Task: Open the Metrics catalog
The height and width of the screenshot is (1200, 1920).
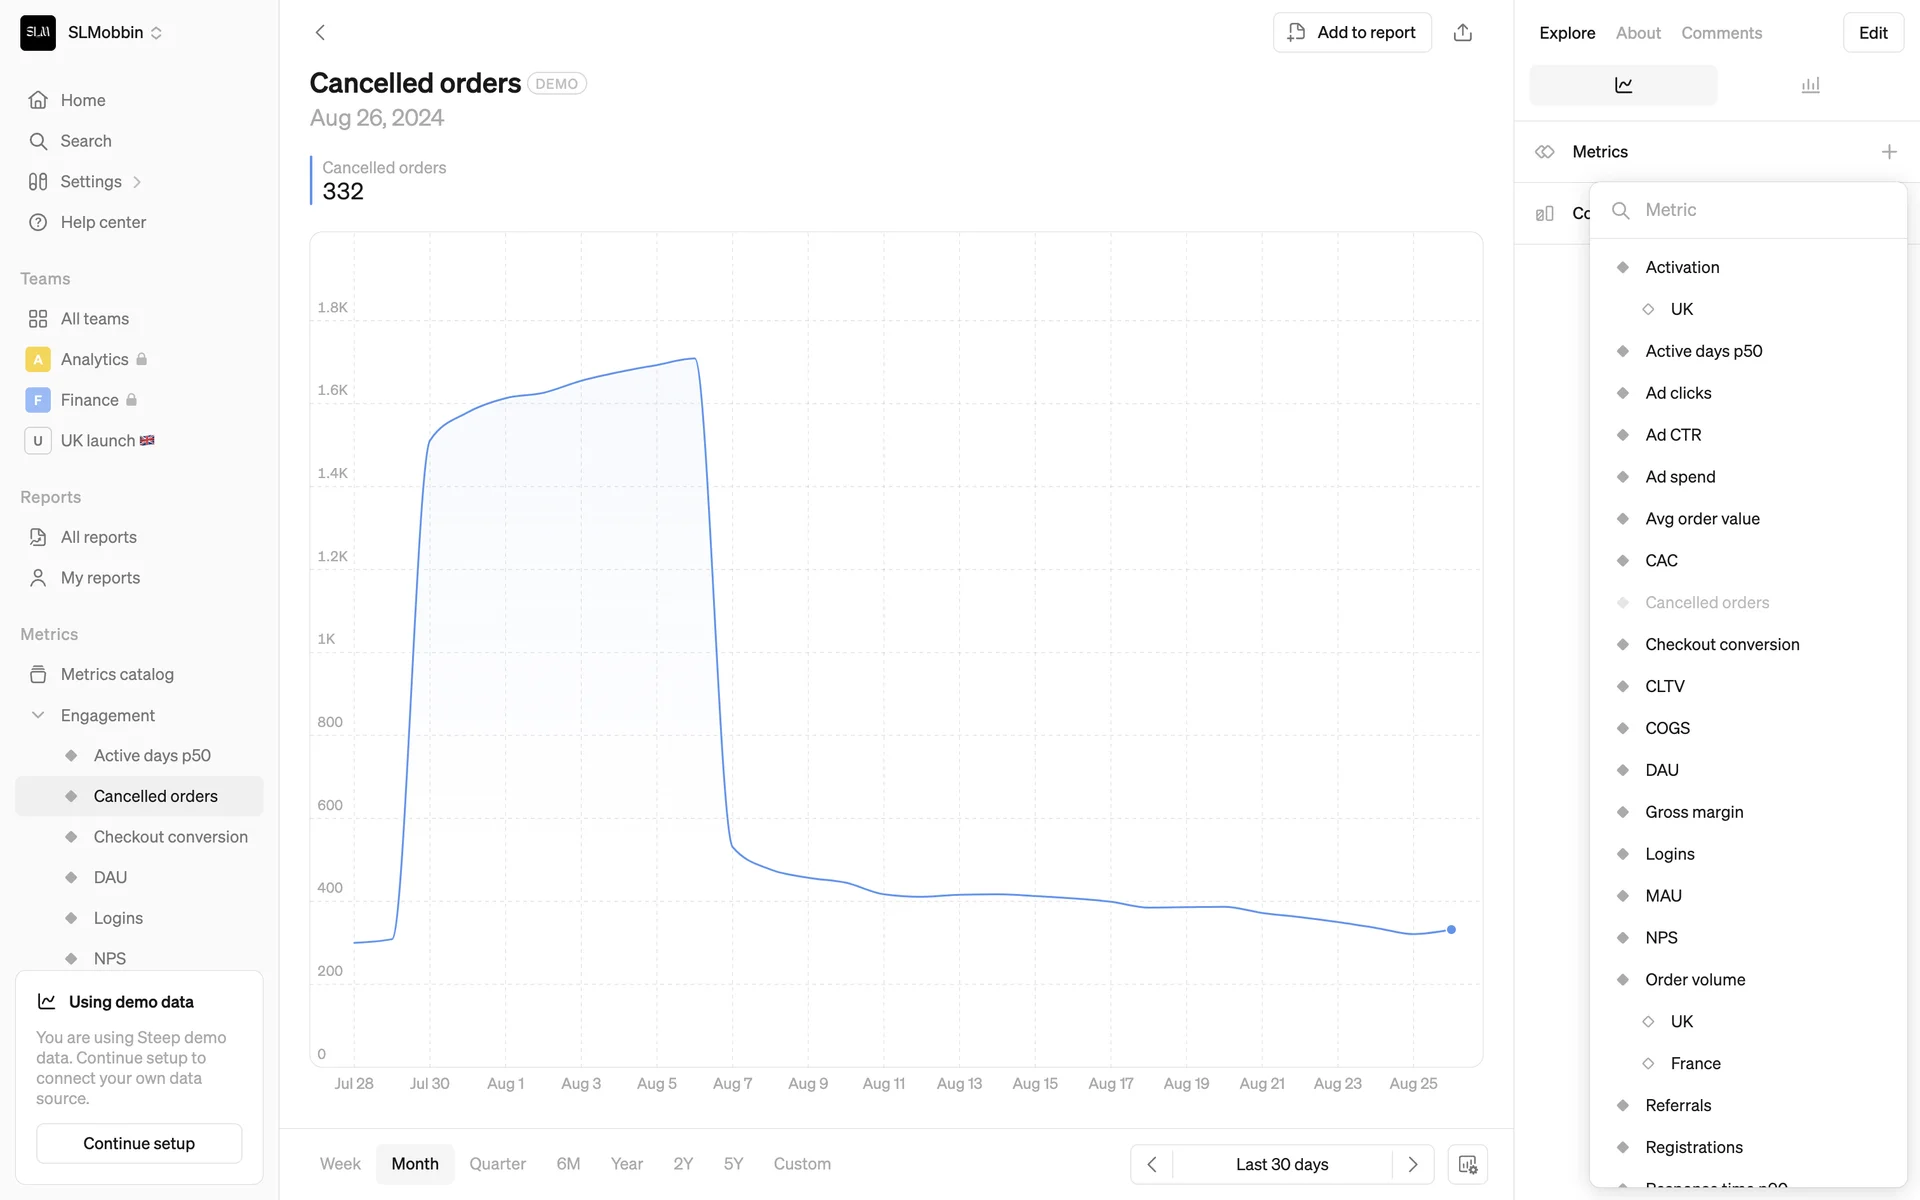Action: pos(117,675)
